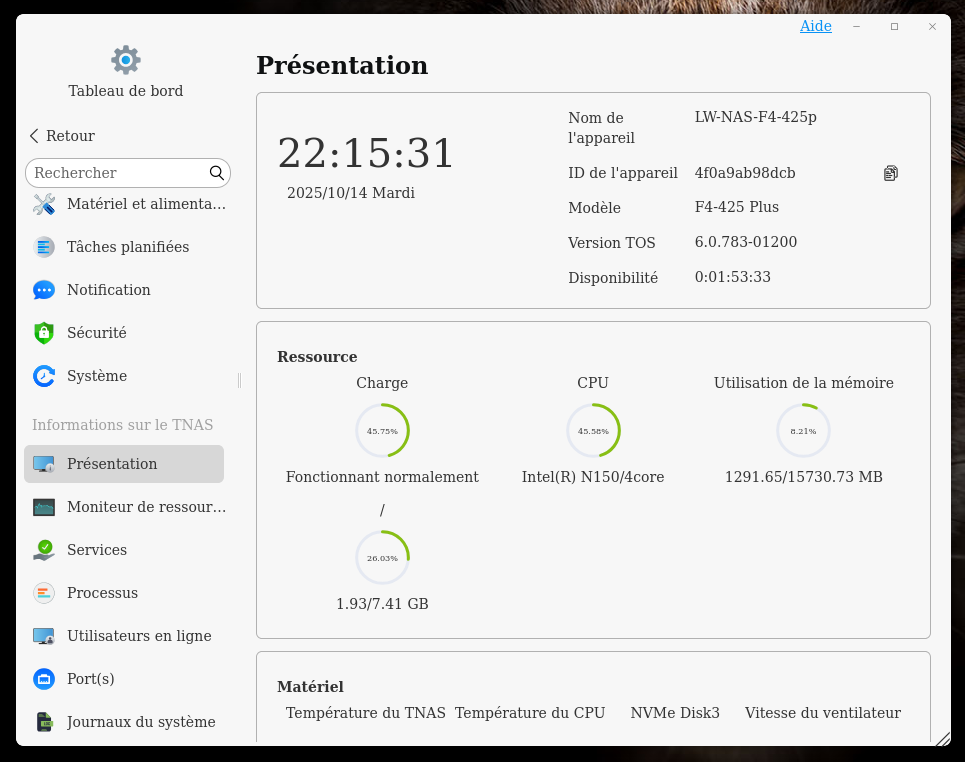Open the Tableau de bord gear icon
The width and height of the screenshot is (965, 762).
pos(126,60)
